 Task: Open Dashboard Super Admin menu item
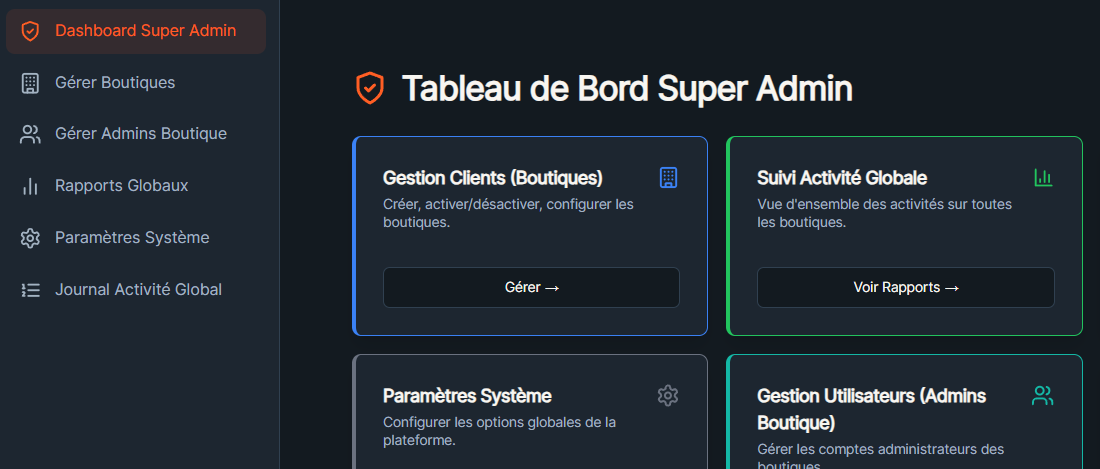coord(136,31)
